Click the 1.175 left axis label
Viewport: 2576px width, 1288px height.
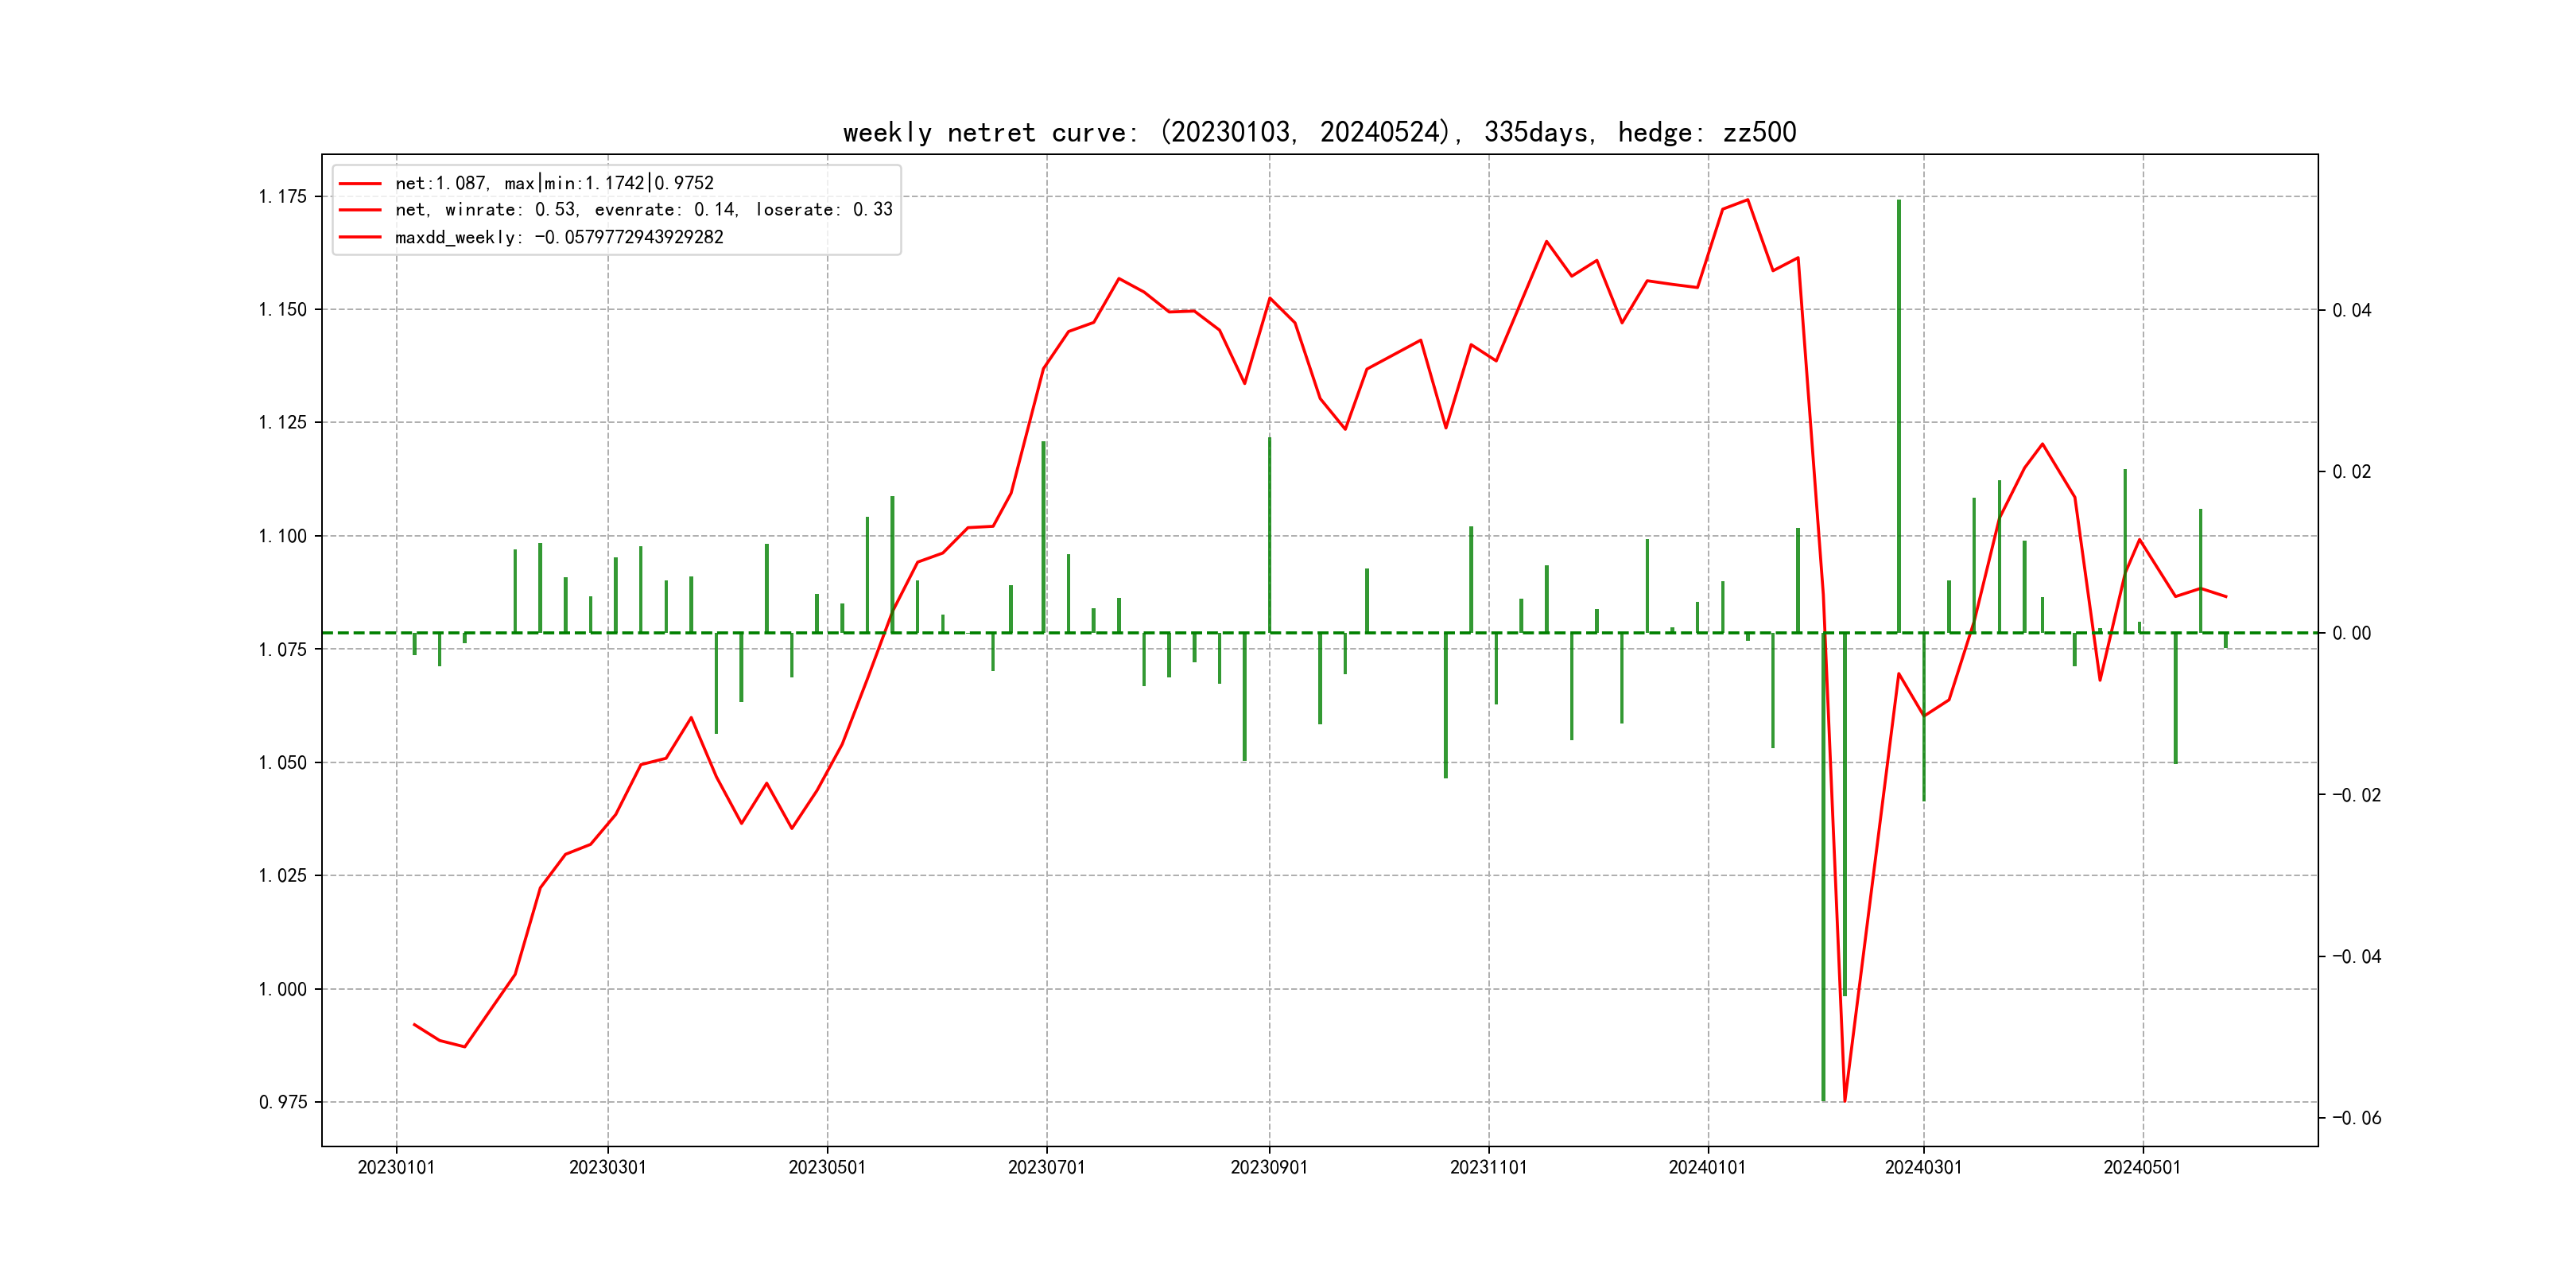click(283, 196)
